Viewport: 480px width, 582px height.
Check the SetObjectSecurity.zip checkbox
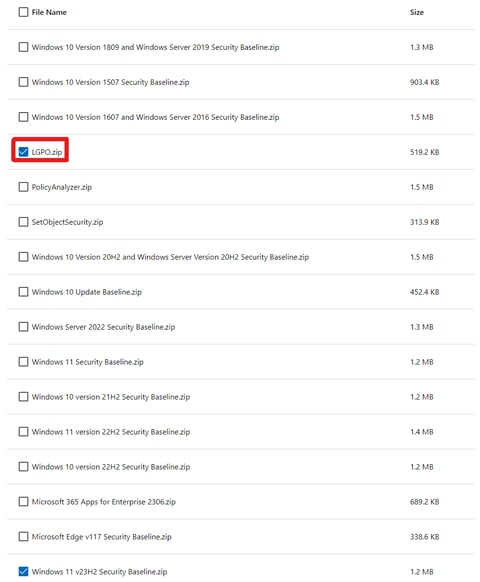tap(23, 222)
